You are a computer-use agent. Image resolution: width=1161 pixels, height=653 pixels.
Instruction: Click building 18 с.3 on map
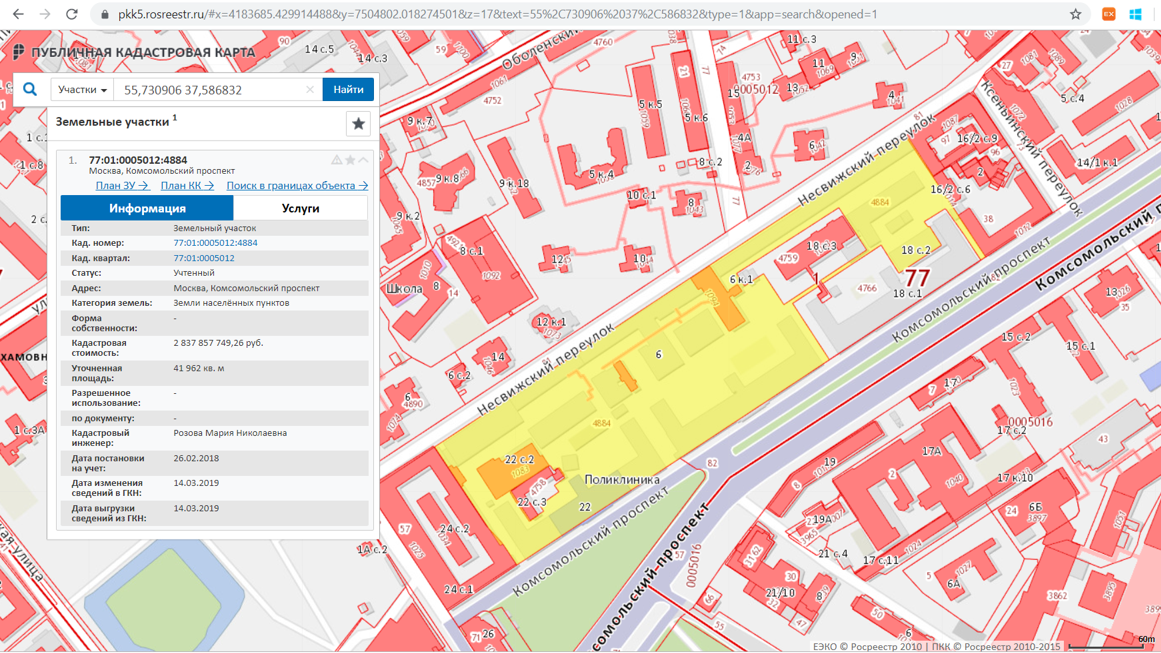pyautogui.click(x=822, y=246)
